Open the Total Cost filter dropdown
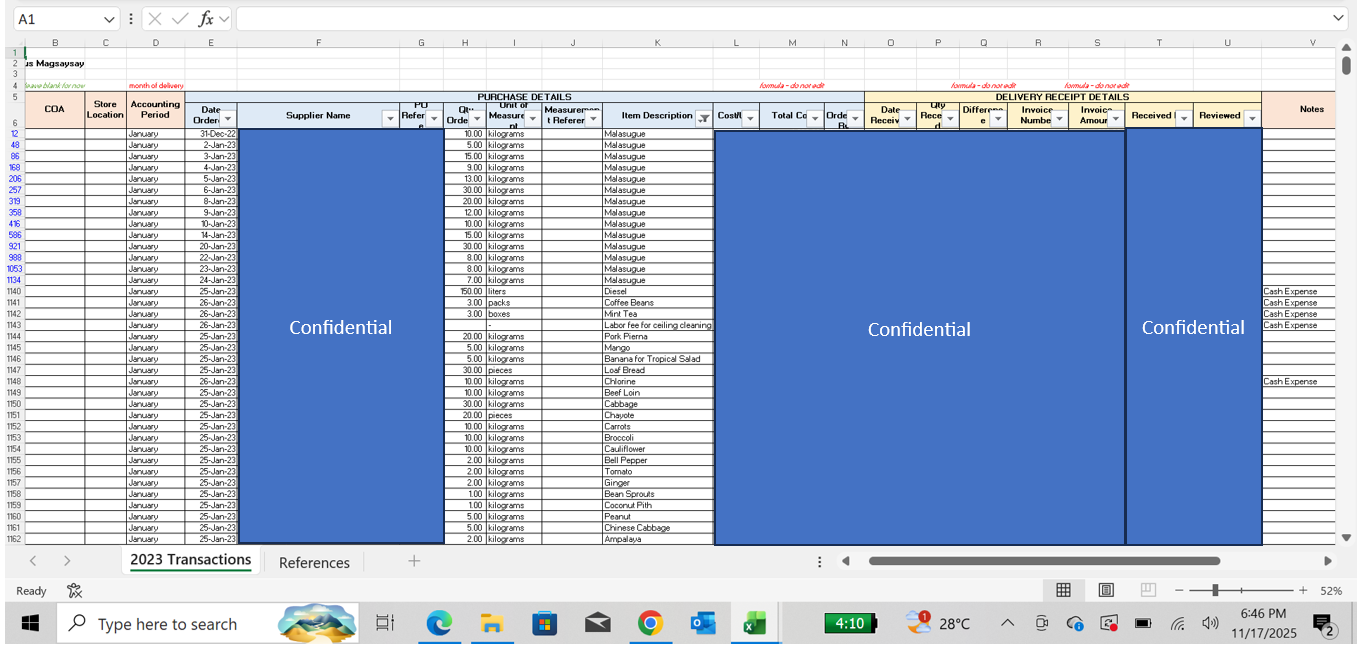The width and height of the screenshot is (1357, 650). (815, 119)
